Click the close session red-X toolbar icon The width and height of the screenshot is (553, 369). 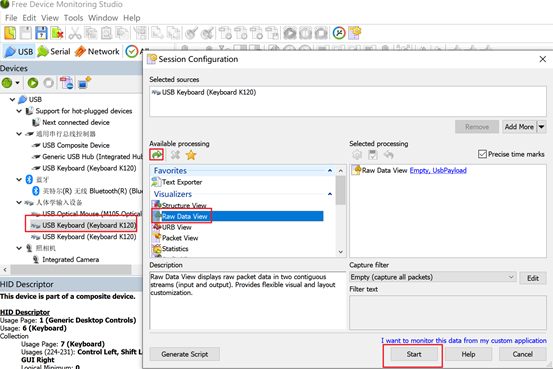click(57, 33)
